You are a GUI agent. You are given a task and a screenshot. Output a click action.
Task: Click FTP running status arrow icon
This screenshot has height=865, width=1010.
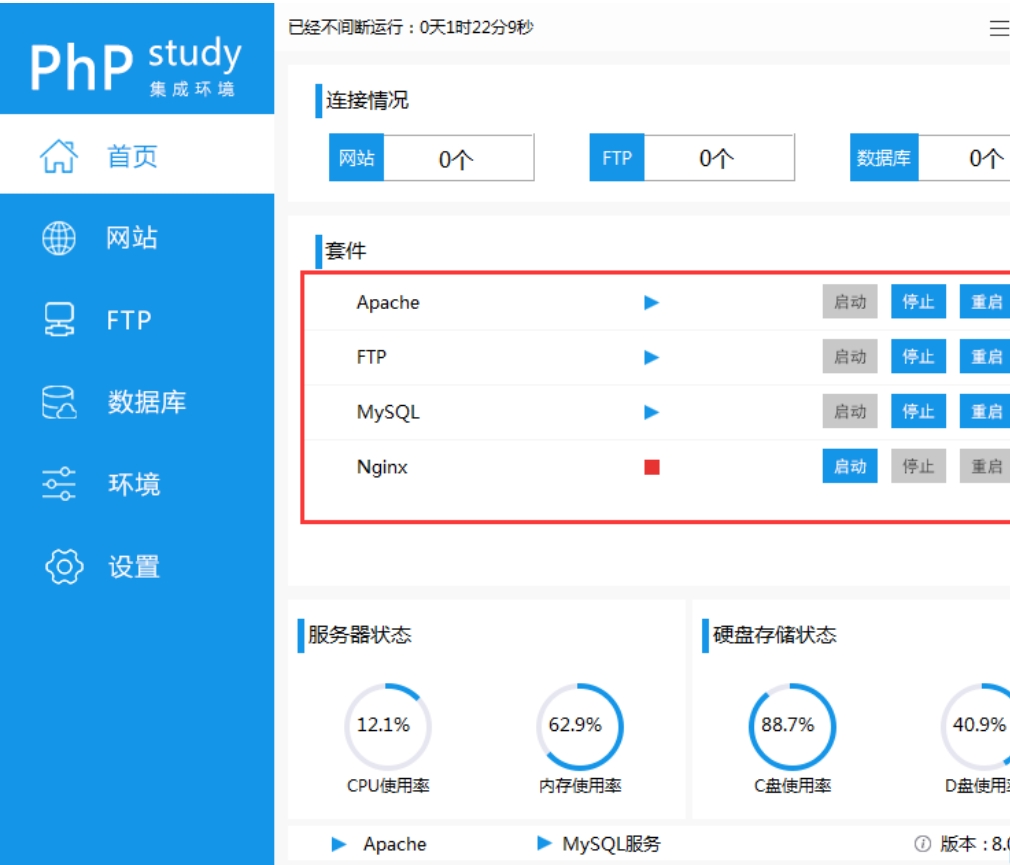click(x=651, y=357)
